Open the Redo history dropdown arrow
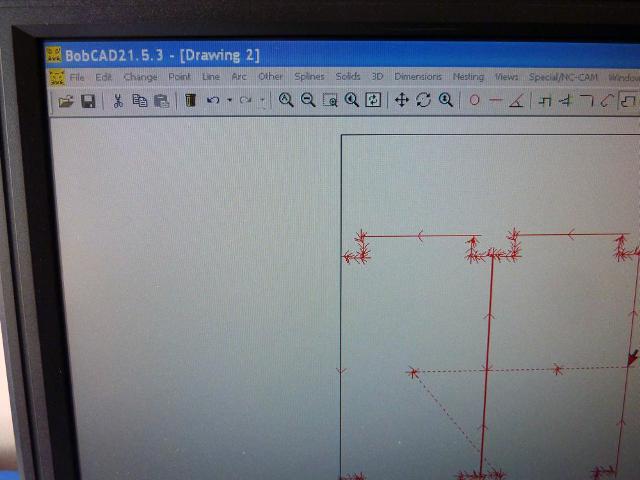 [x=262, y=100]
